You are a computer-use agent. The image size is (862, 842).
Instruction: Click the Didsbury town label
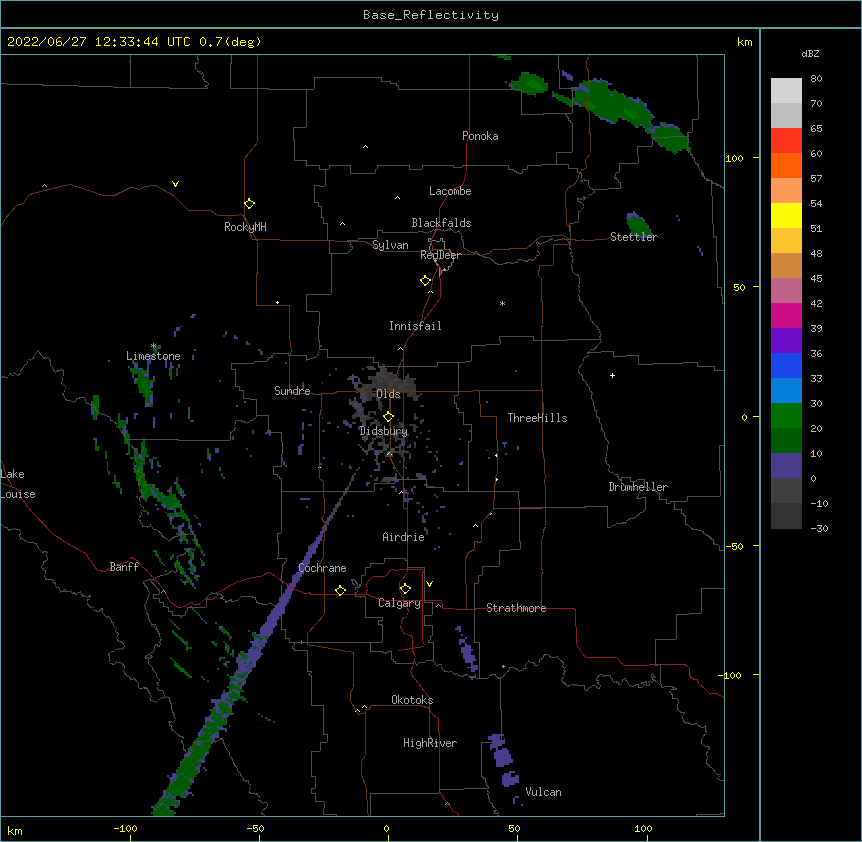coord(383,431)
